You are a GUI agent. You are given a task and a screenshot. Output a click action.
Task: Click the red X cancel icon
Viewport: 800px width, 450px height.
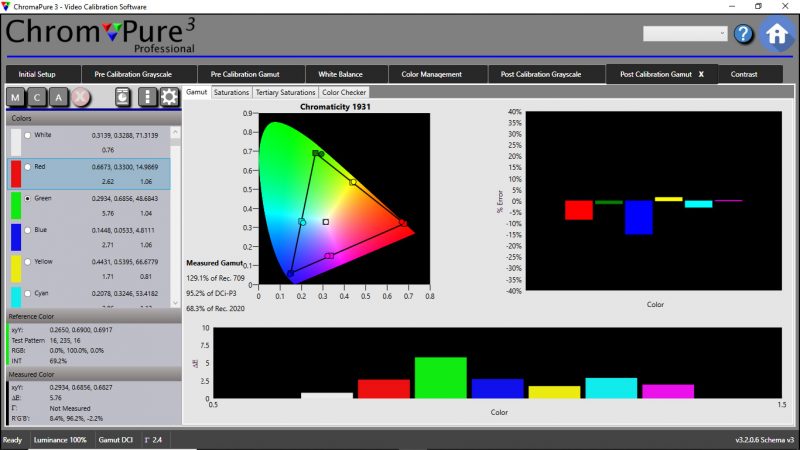tap(81, 97)
